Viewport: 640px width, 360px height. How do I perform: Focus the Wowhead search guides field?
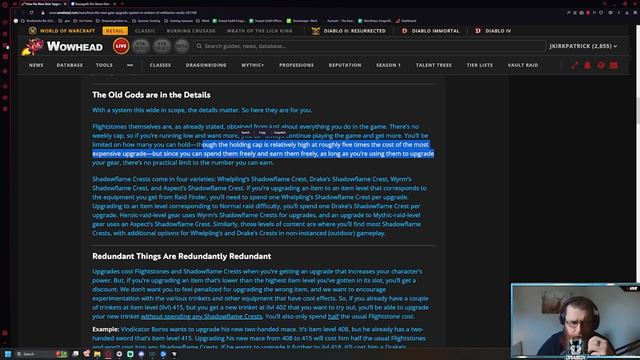(370, 46)
